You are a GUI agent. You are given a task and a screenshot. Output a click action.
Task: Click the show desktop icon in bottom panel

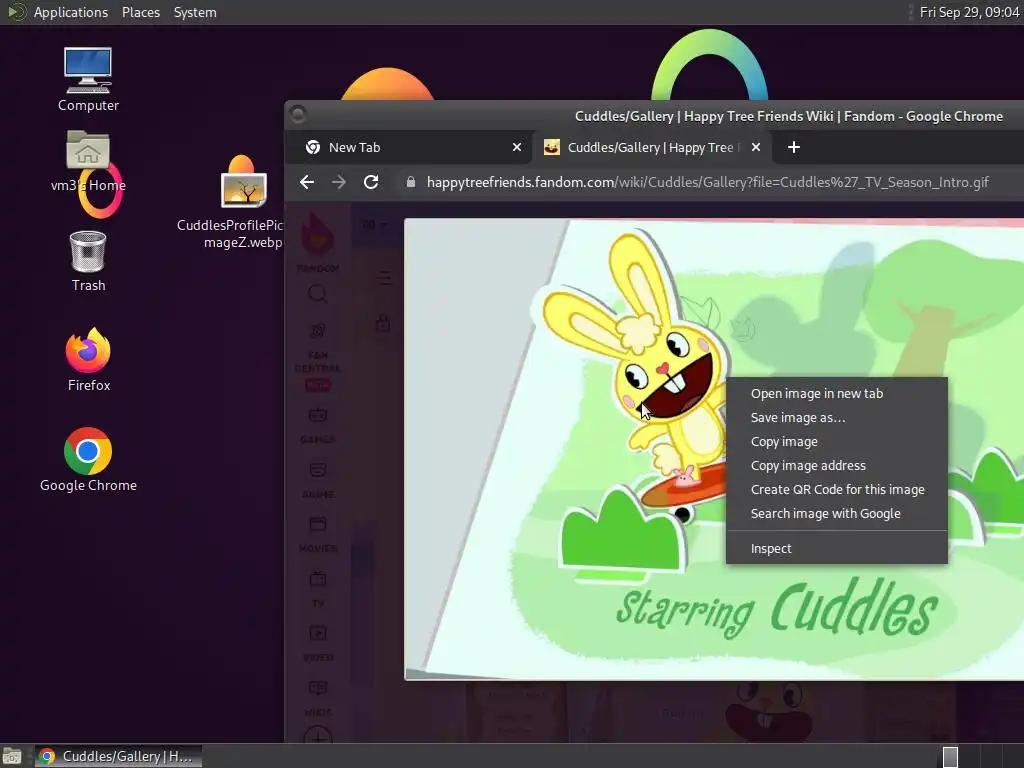[12, 756]
